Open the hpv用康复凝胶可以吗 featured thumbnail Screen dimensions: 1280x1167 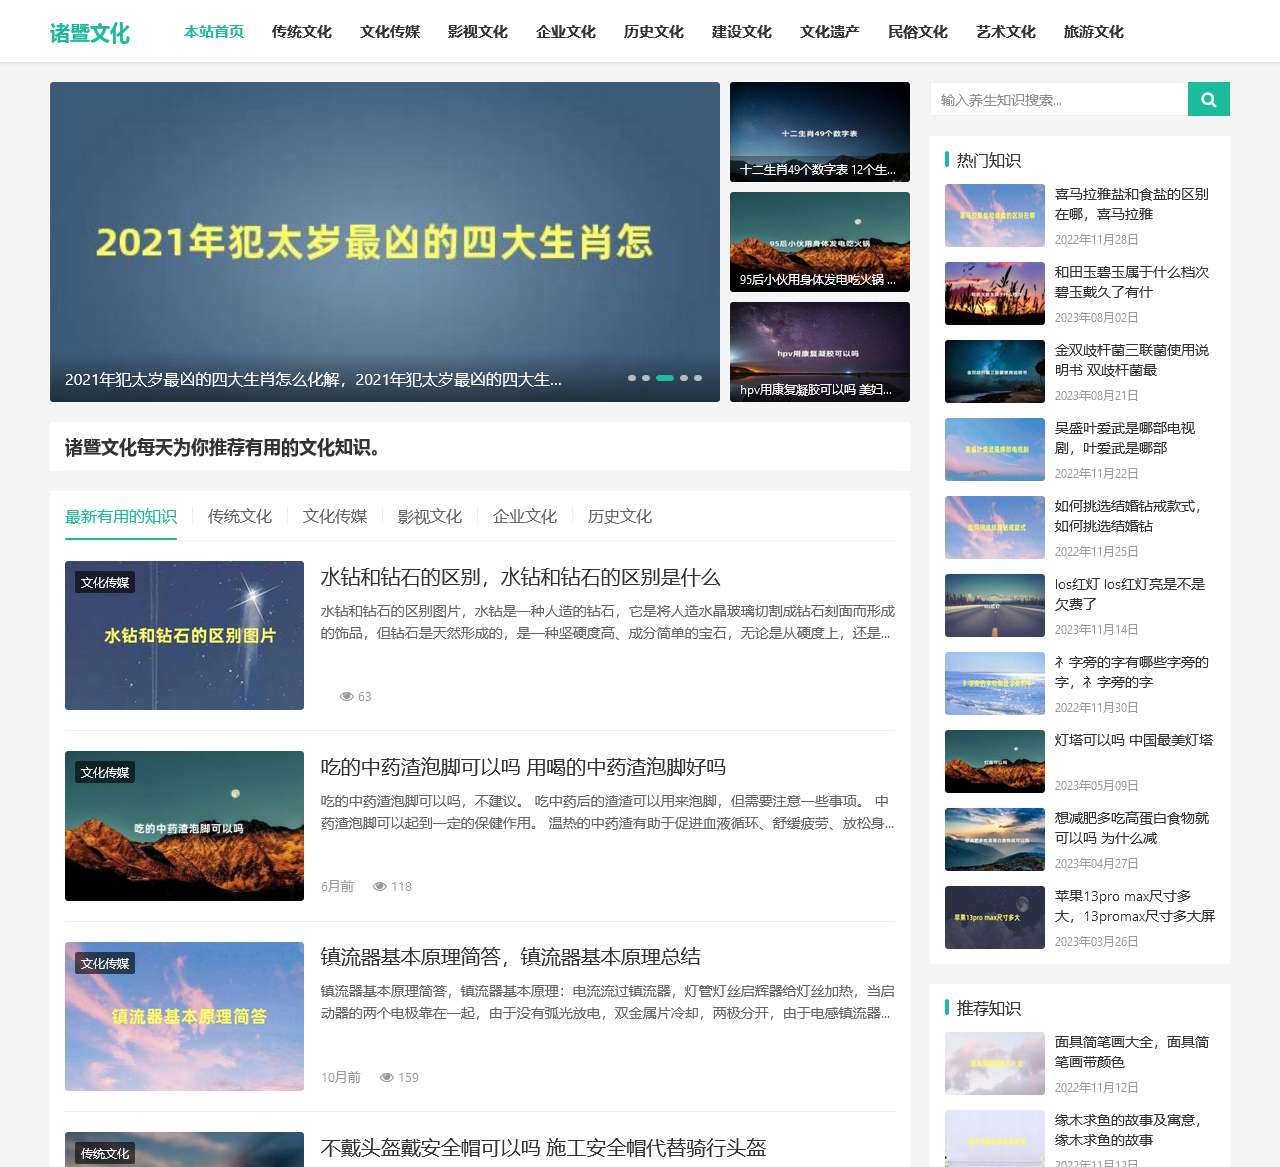(820, 352)
